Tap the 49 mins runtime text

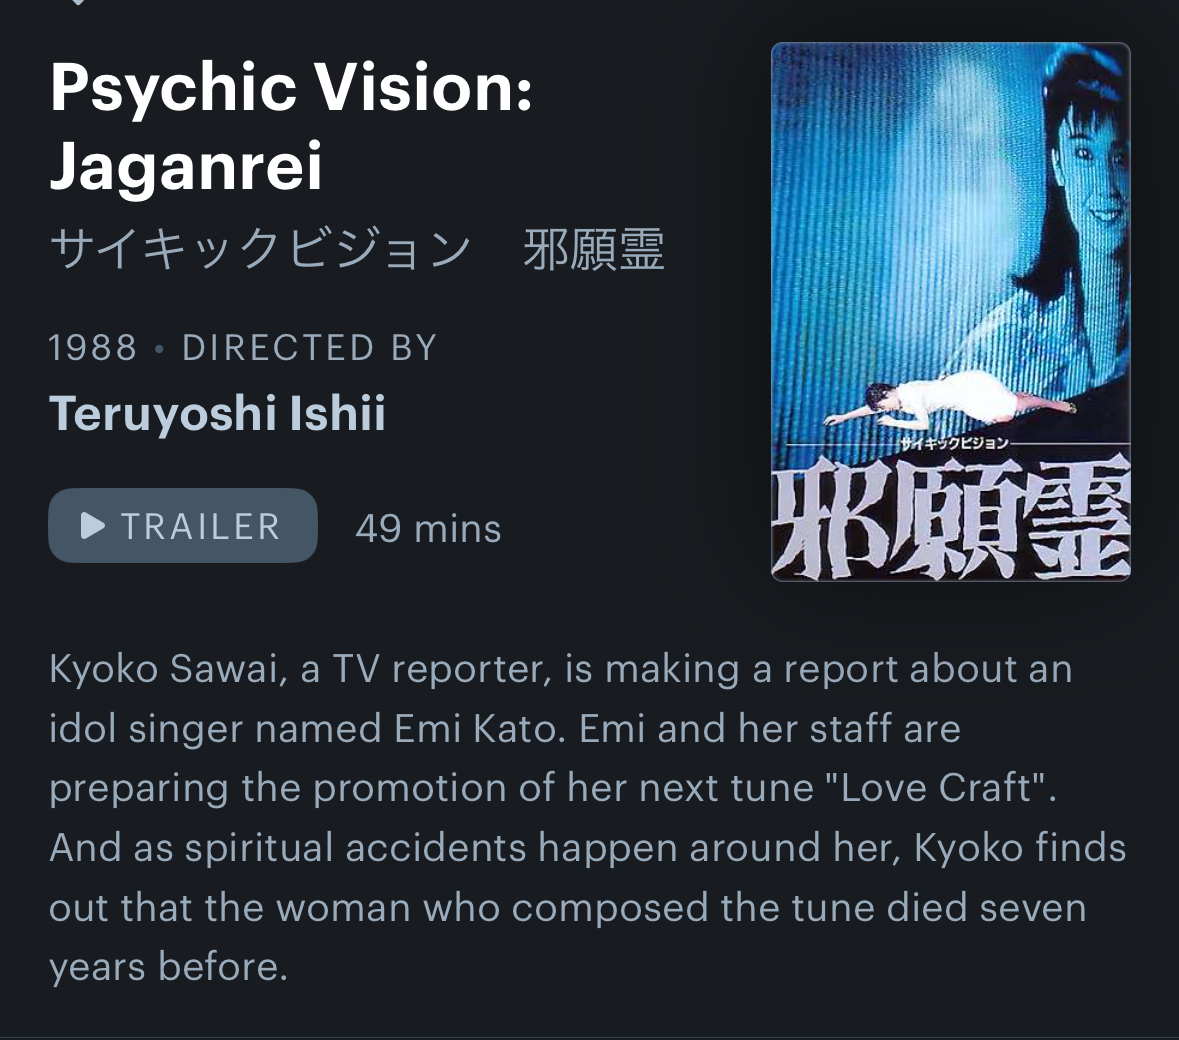[428, 529]
